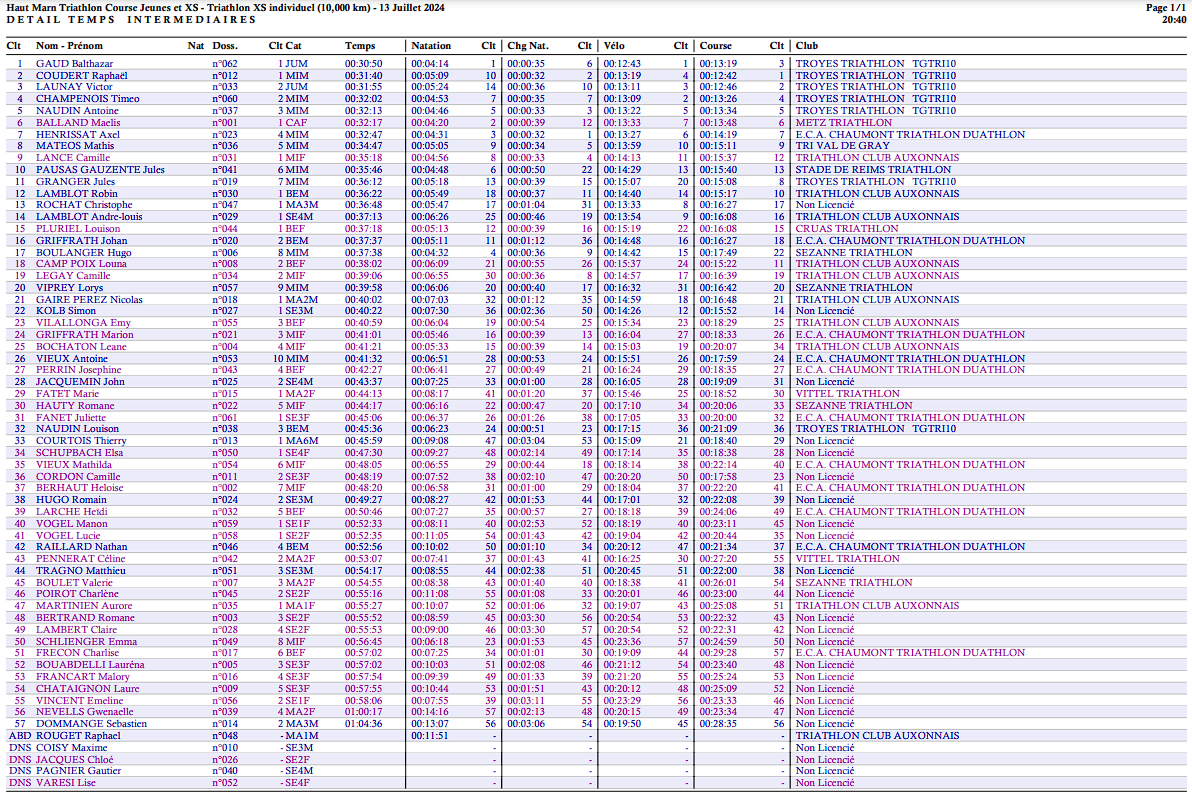The width and height of the screenshot is (1192, 792).
Task: Click the name 'VILALLONGA Emy'
Action: pyautogui.click(x=83, y=322)
